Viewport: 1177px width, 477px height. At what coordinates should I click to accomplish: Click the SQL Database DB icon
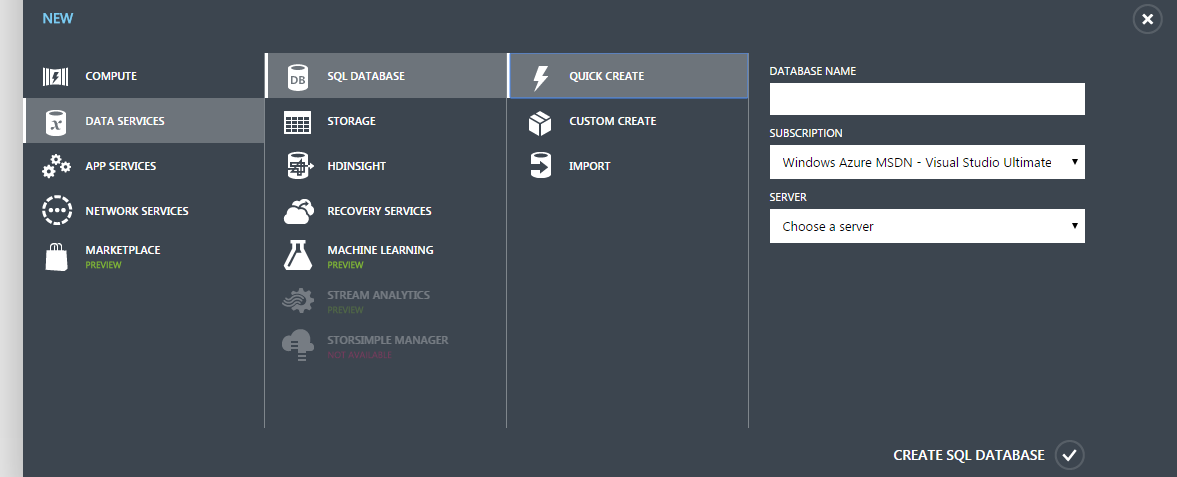pos(298,77)
